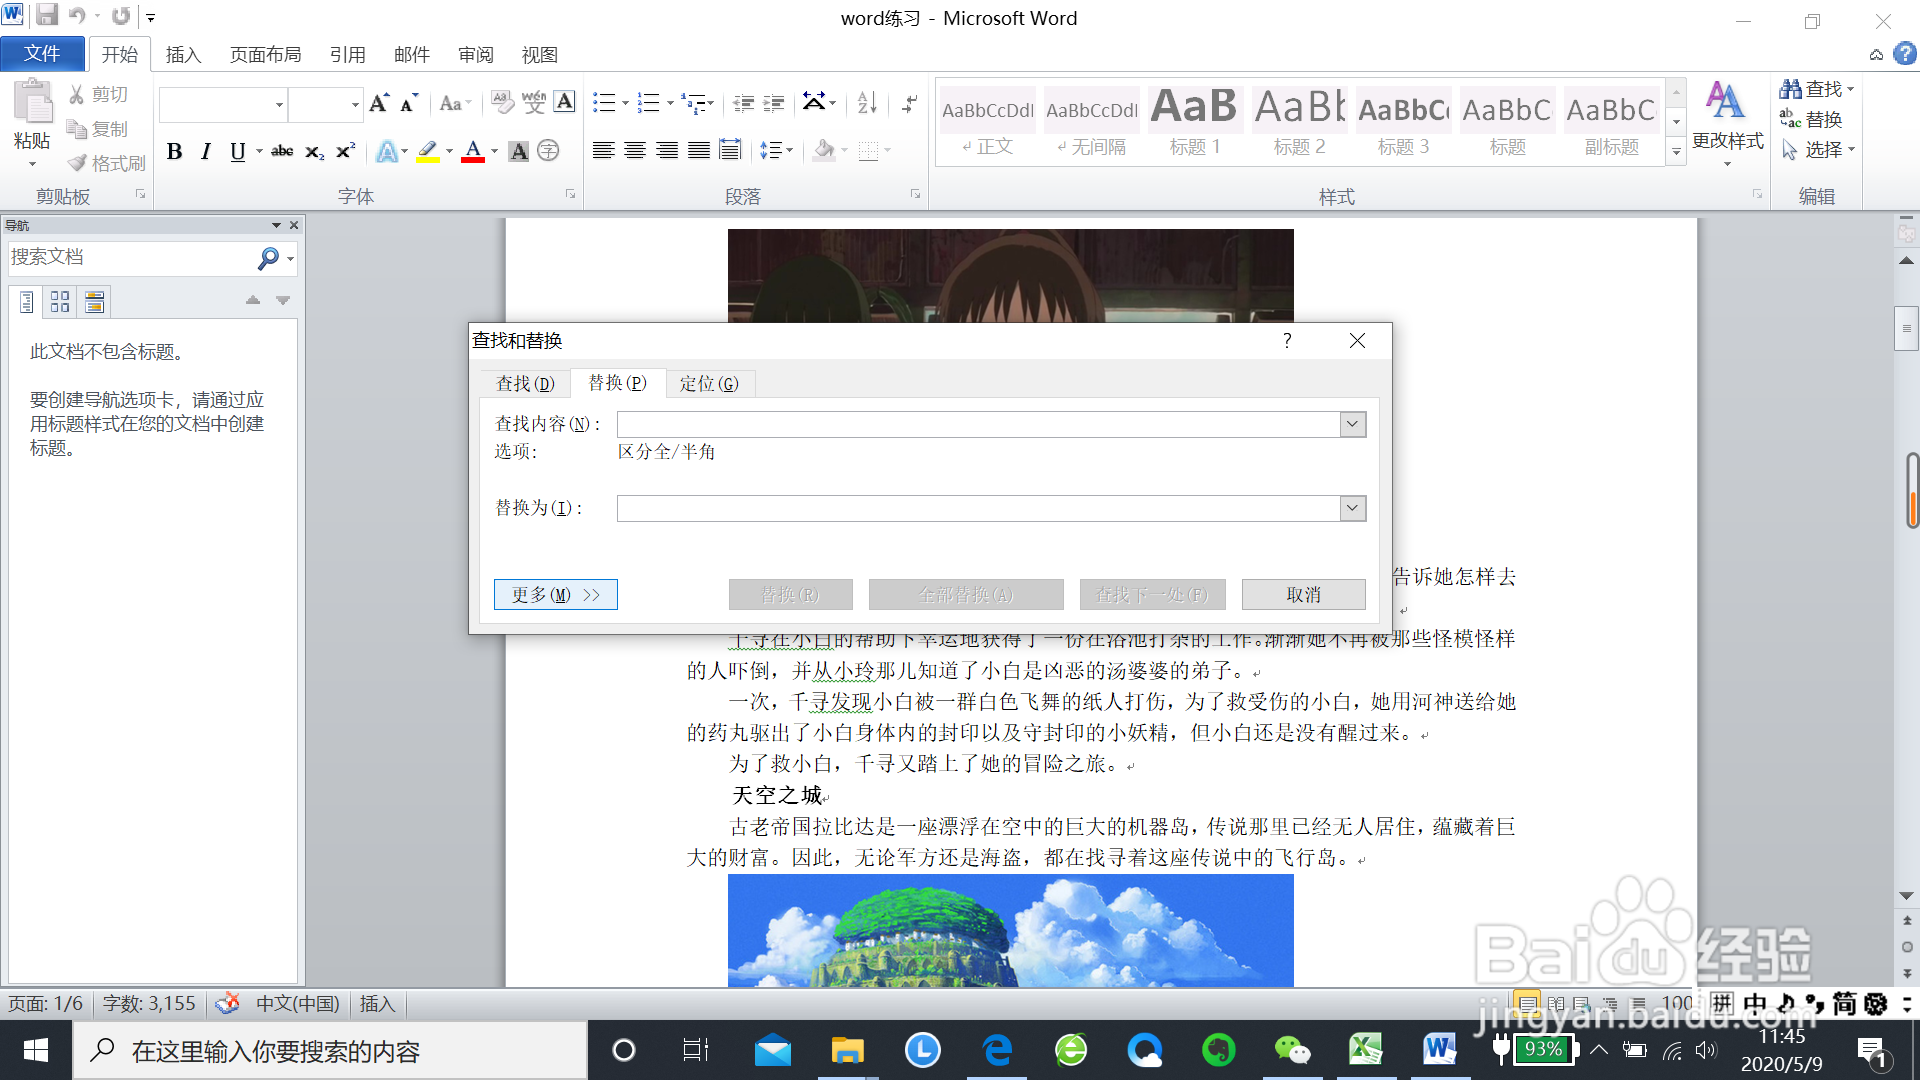Viewport: 1920px width, 1080px height.
Task: Expand the styles gallery
Action: 1677,152
